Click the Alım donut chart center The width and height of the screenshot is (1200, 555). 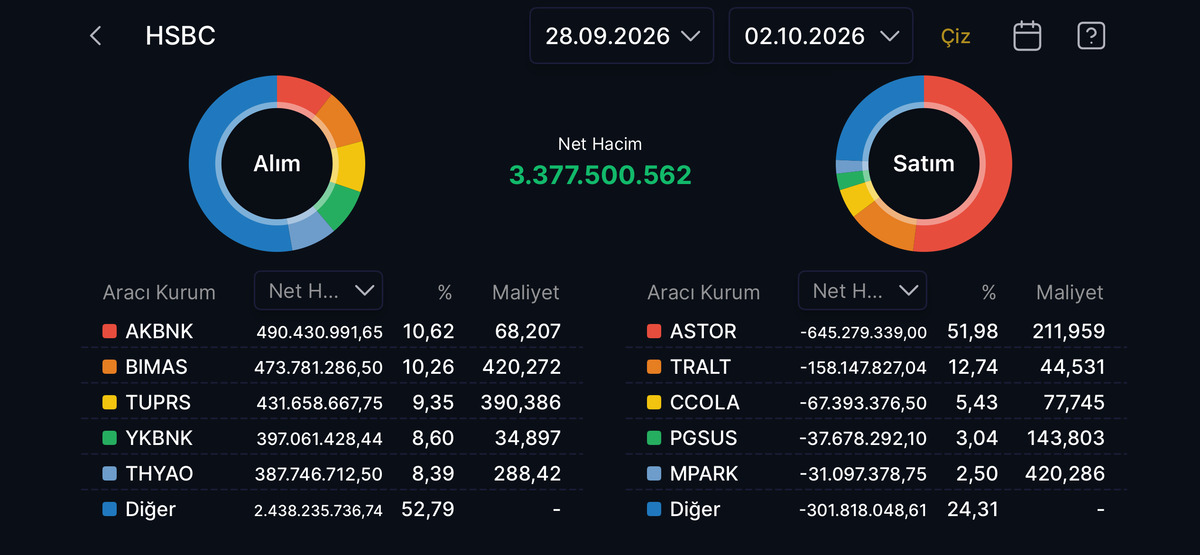[277, 163]
